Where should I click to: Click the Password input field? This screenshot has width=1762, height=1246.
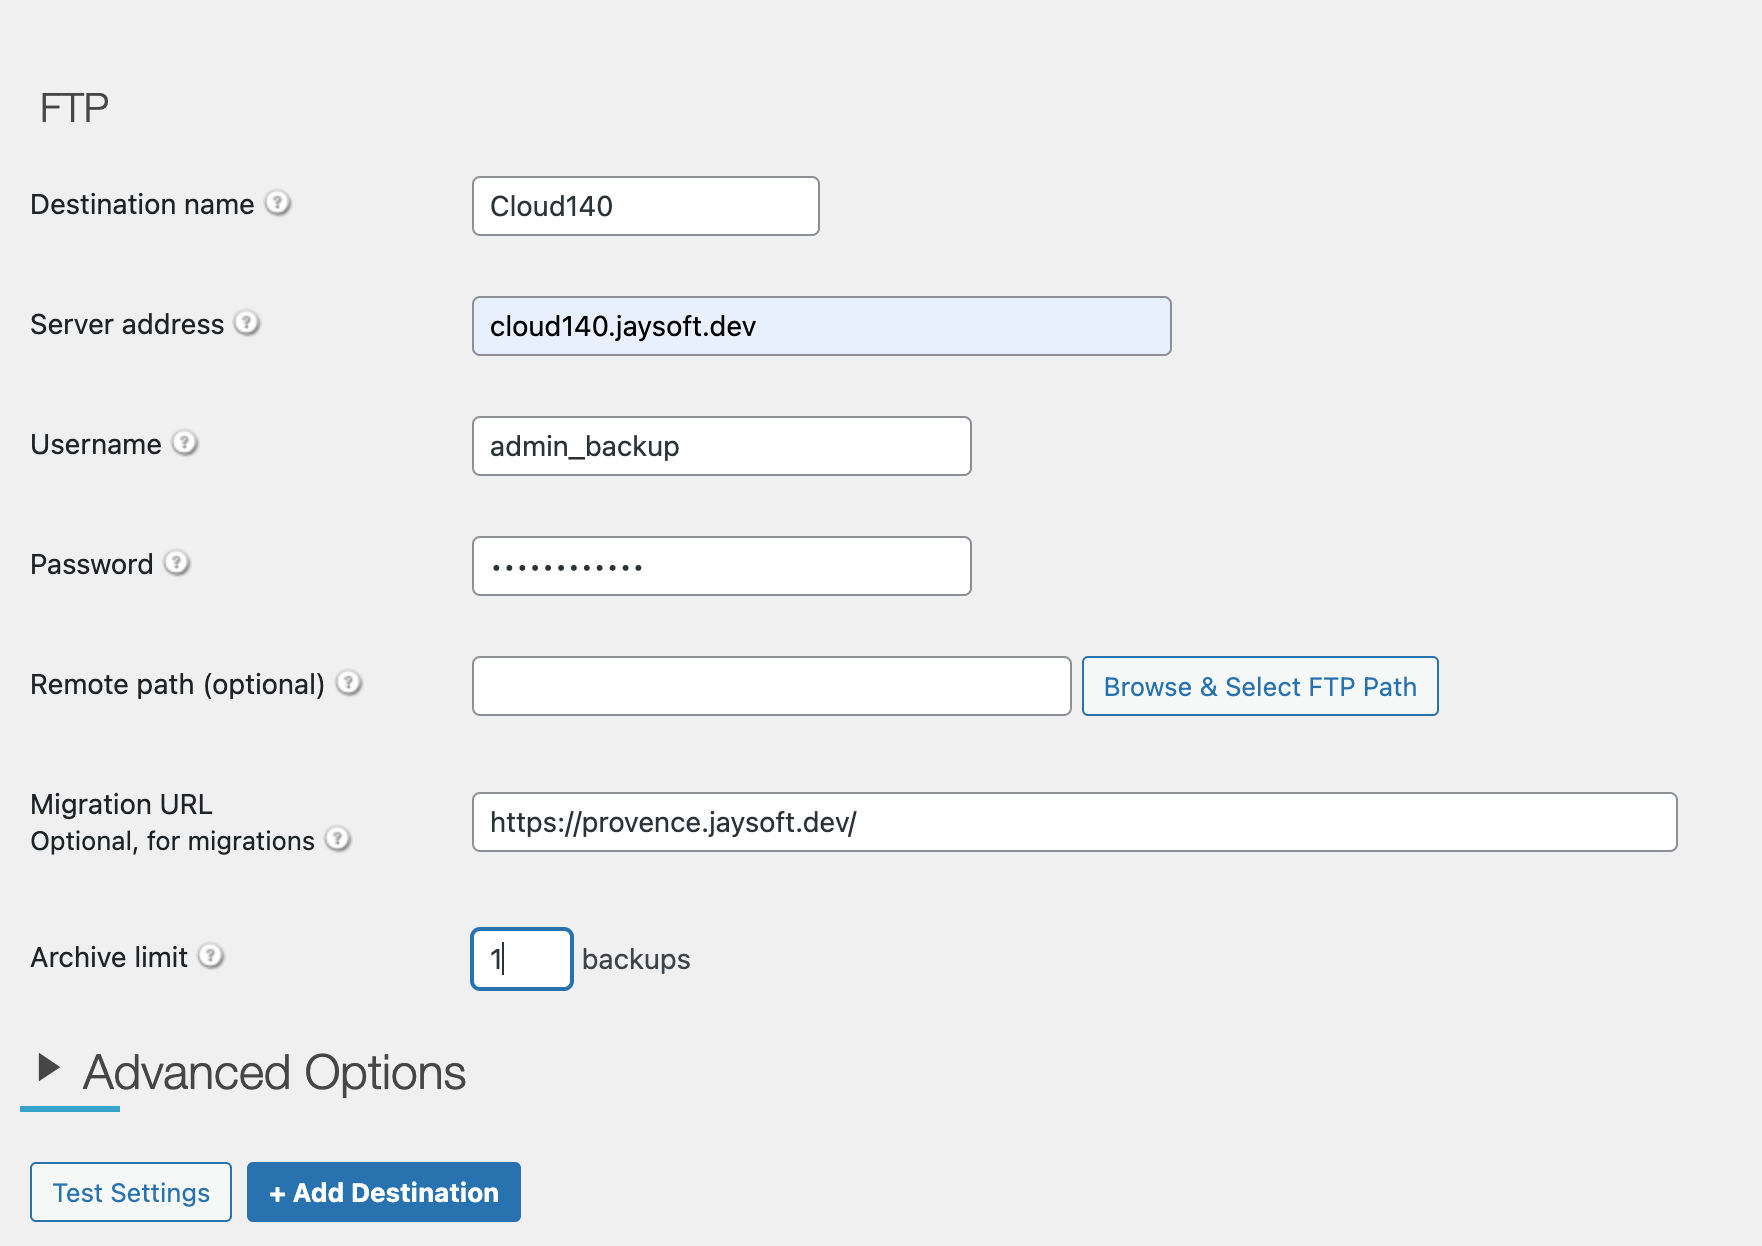pos(720,566)
